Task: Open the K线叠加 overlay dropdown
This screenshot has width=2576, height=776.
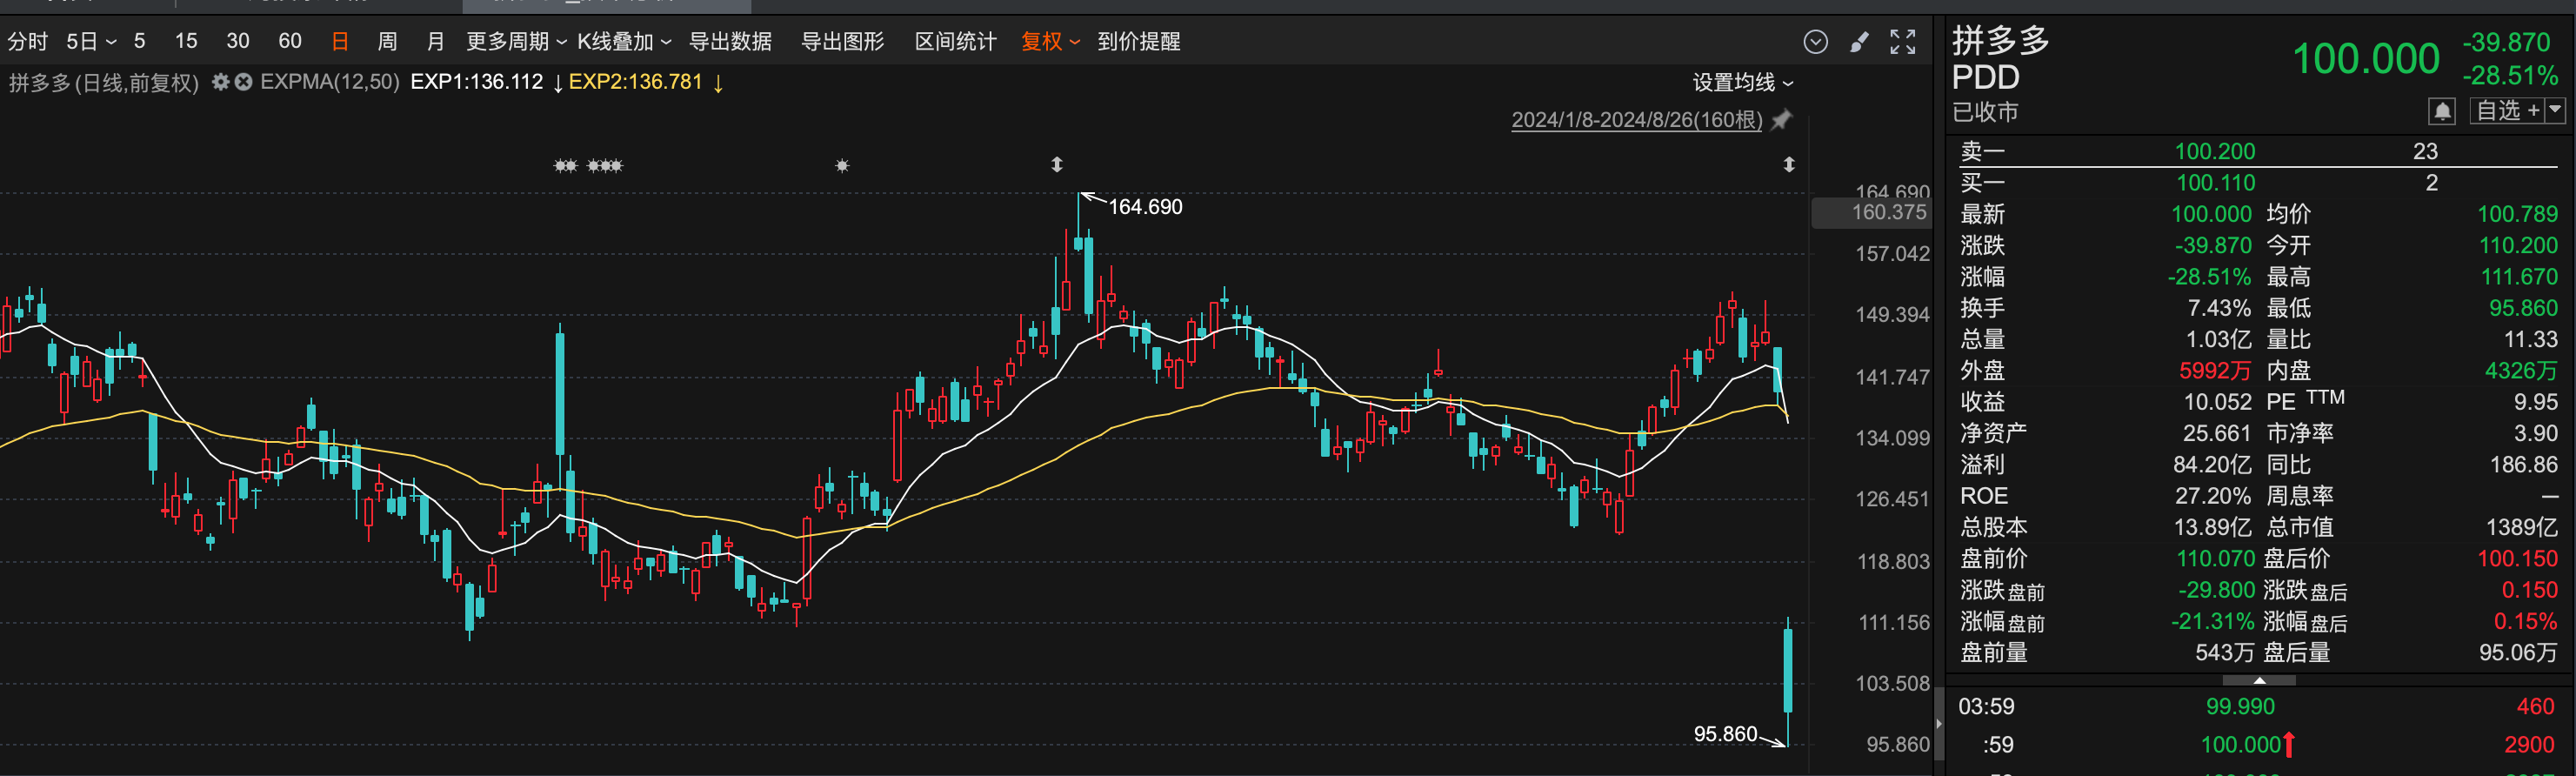Action: pyautogui.click(x=624, y=41)
